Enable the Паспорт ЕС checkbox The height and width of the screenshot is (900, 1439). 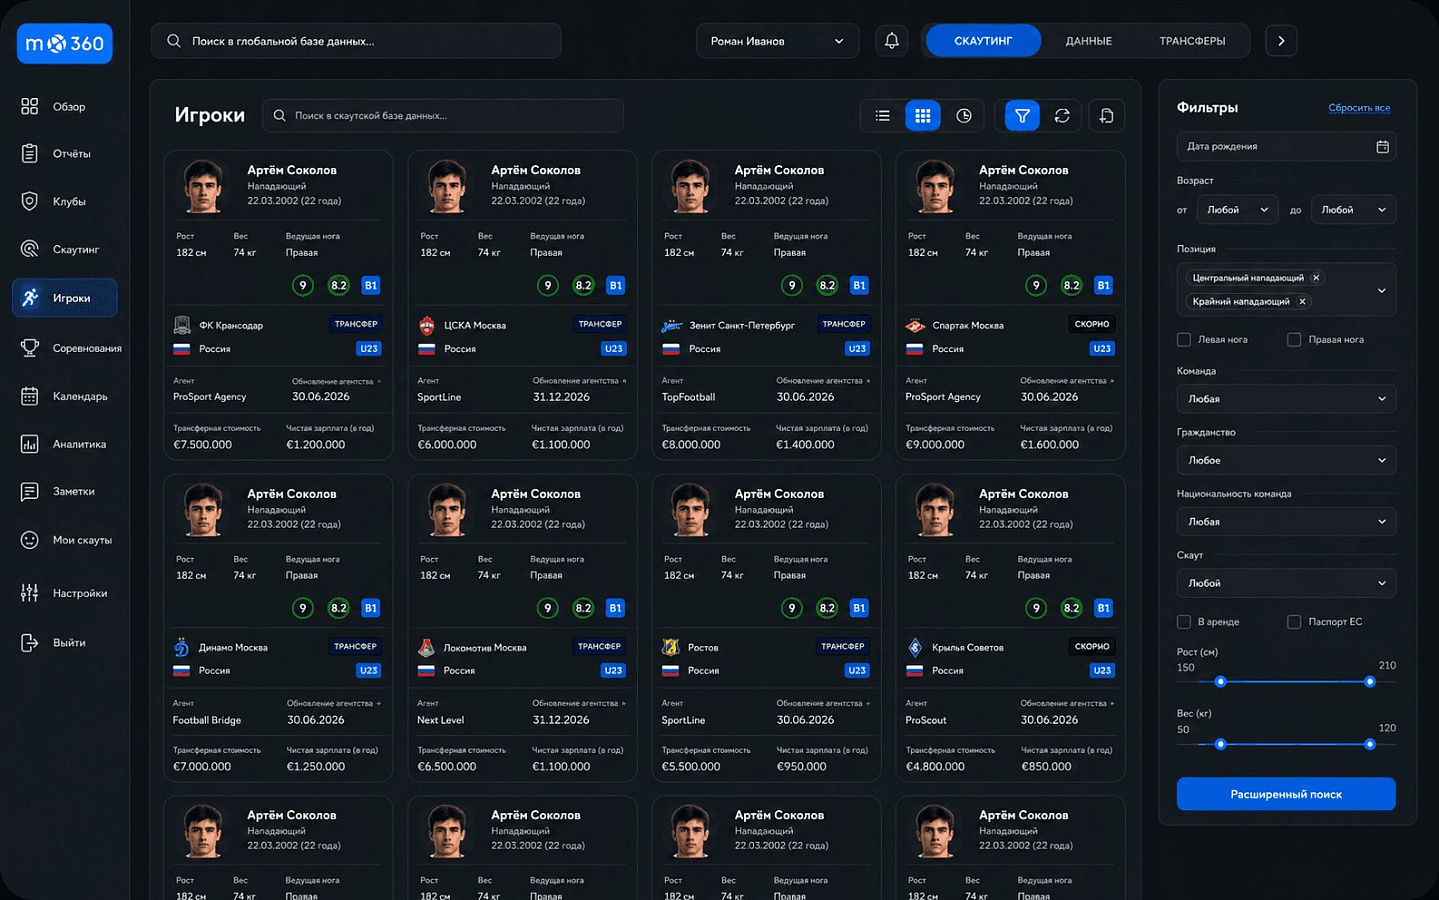[1294, 622]
